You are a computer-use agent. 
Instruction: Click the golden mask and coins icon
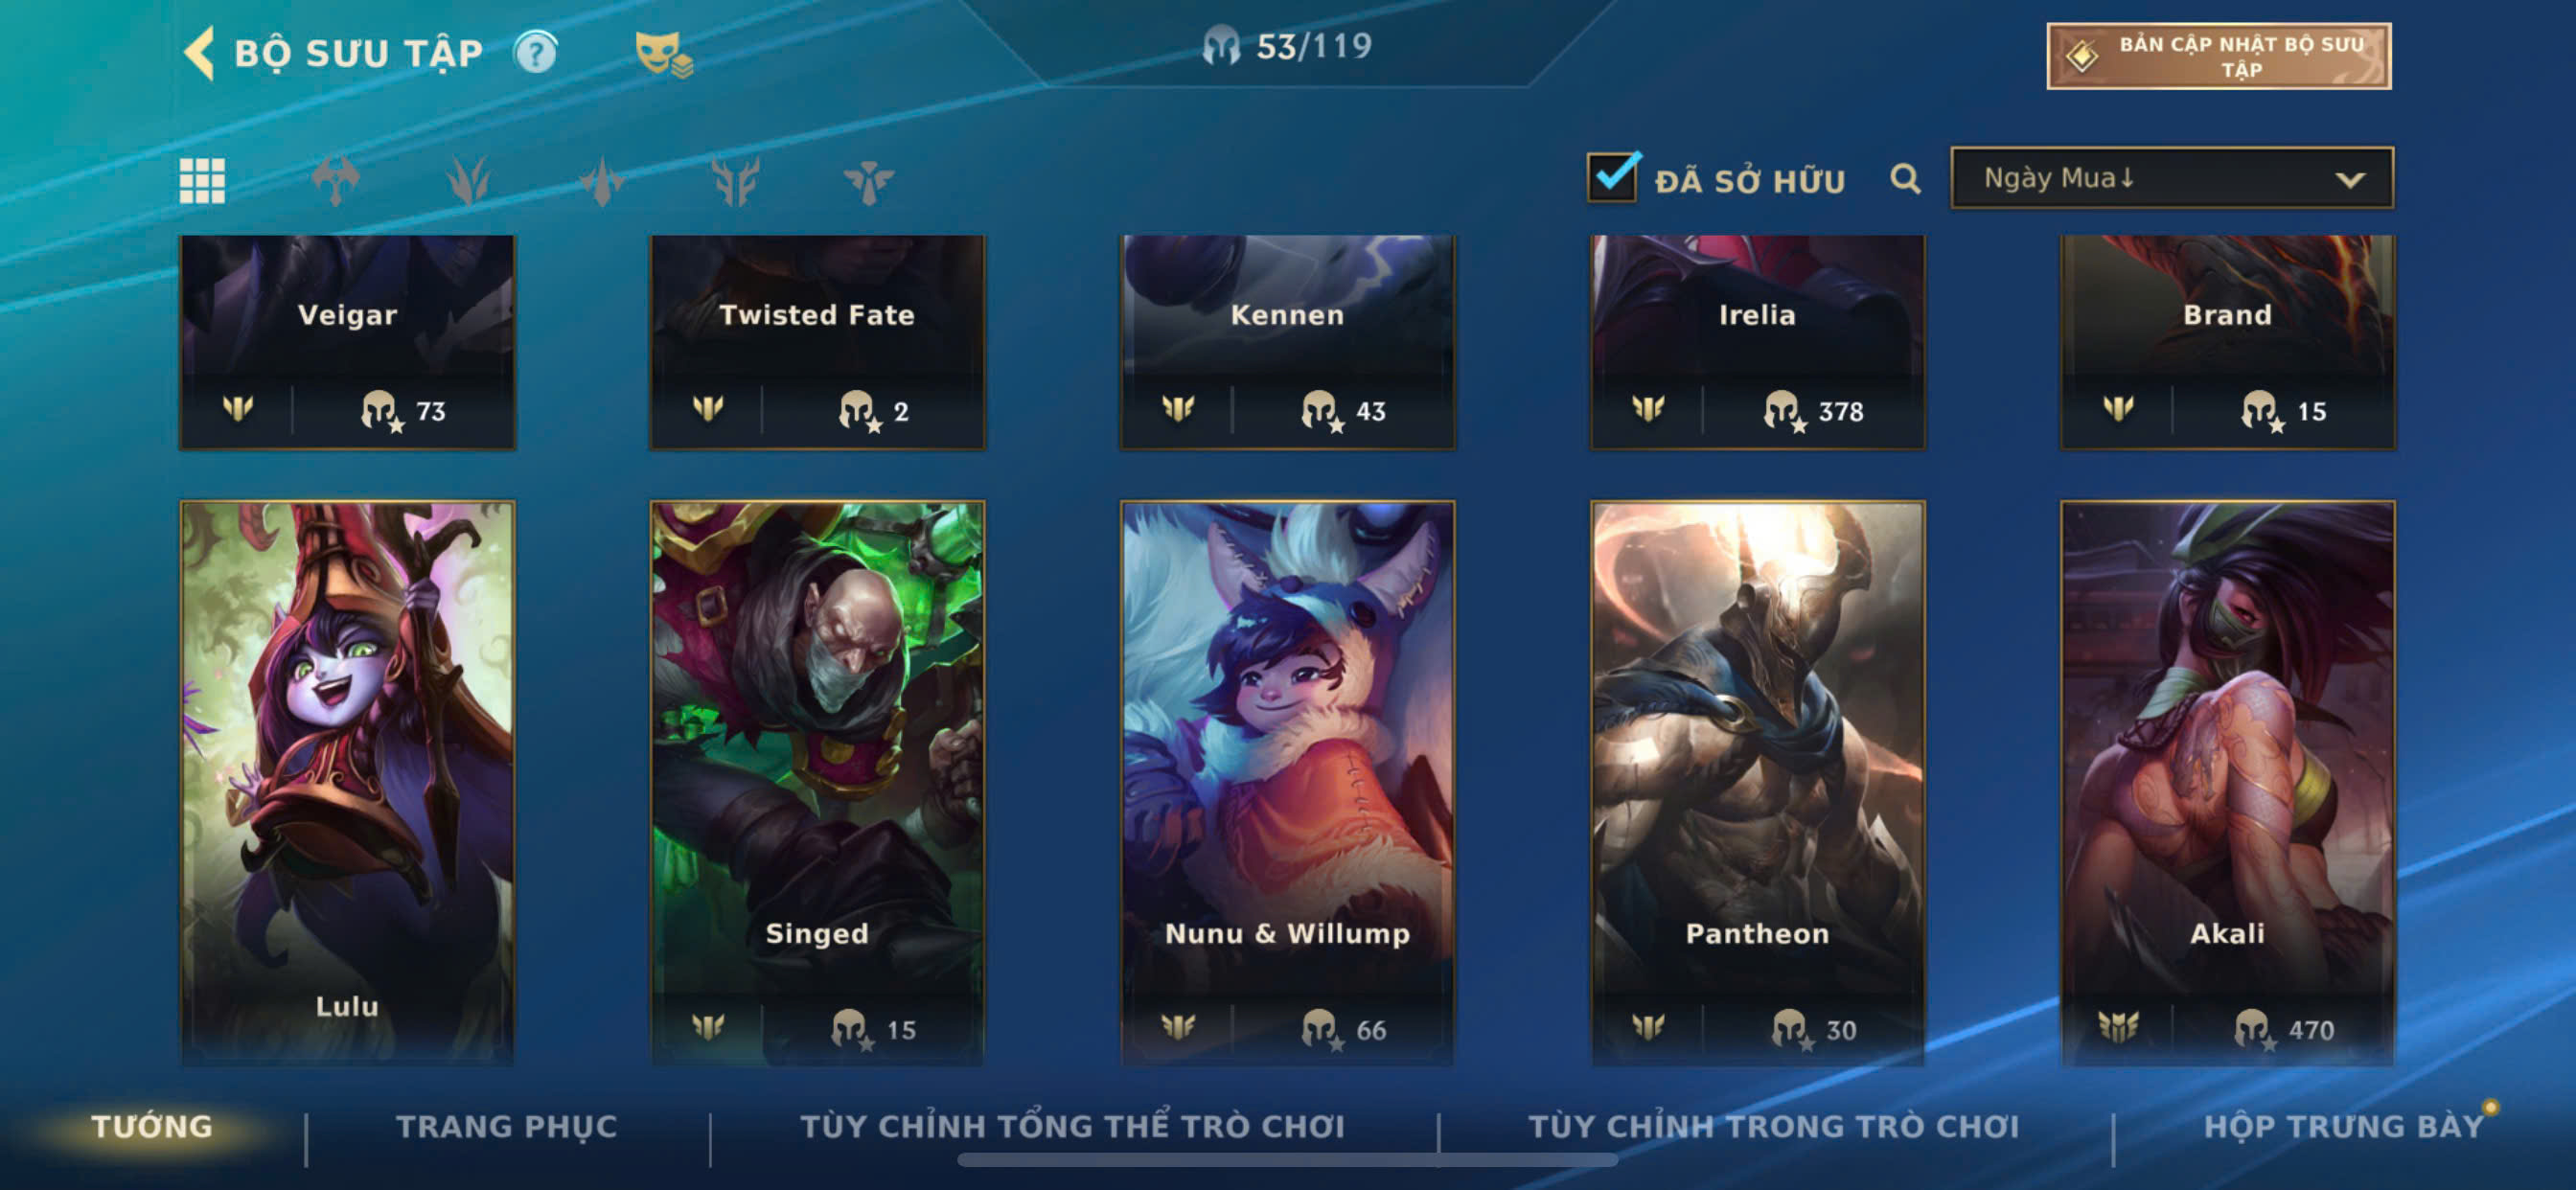[x=664, y=55]
